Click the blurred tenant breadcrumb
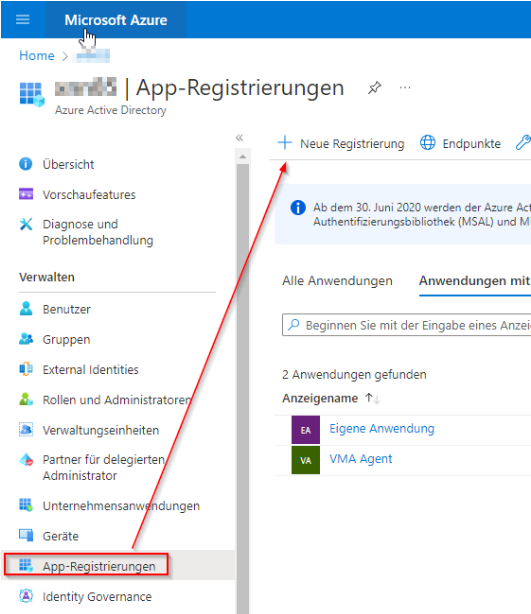This screenshot has height=614, width=531. tap(93, 56)
